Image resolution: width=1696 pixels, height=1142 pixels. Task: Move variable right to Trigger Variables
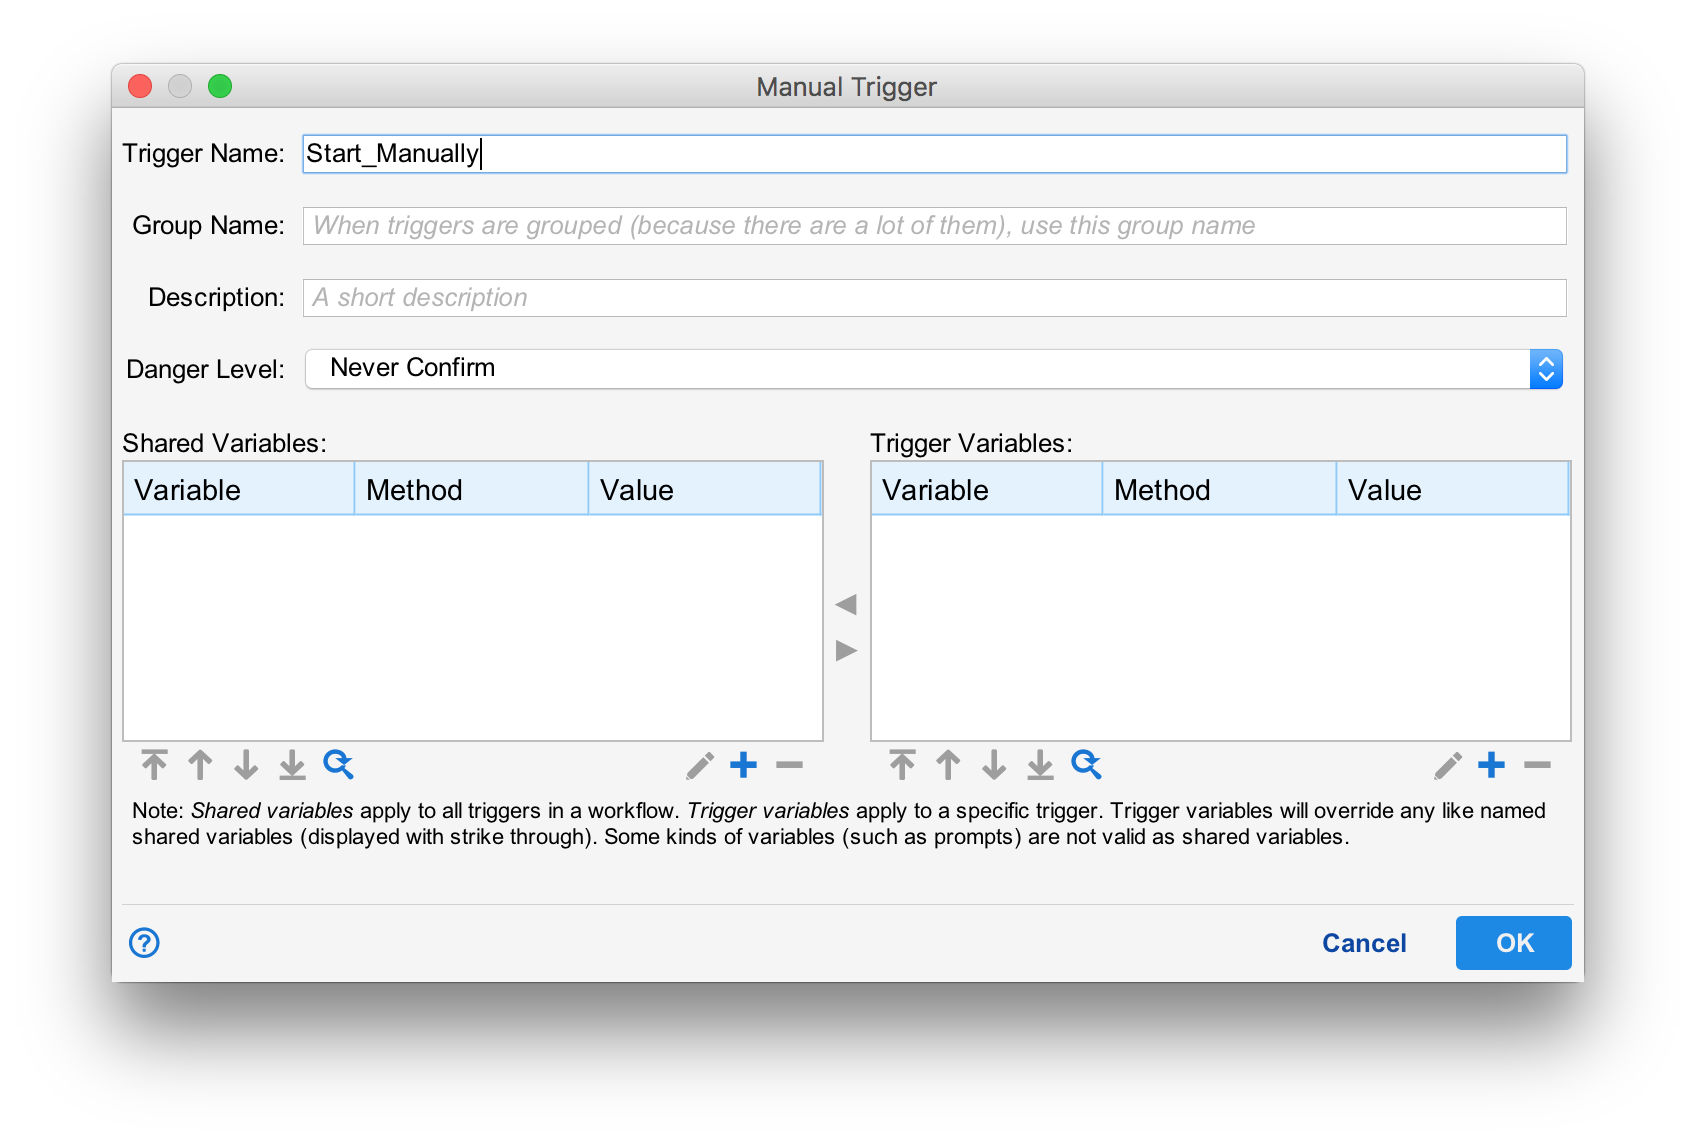pyautogui.click(x=846, y=651)
